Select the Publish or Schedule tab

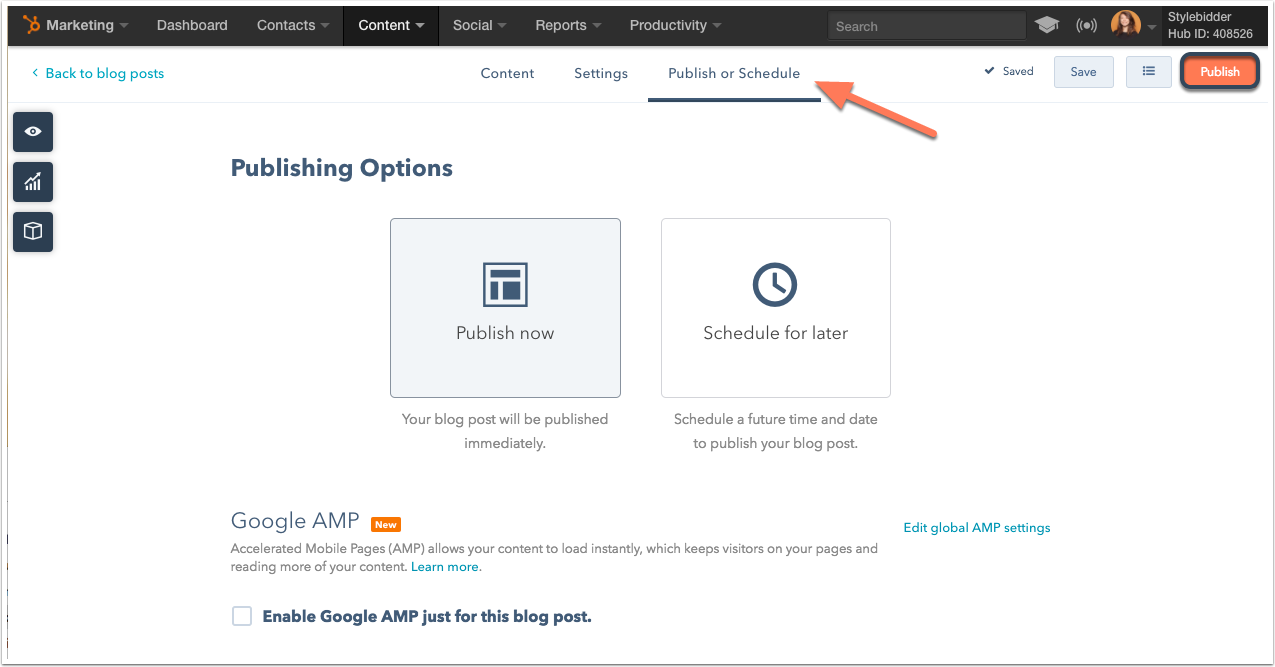coord(734,73)
